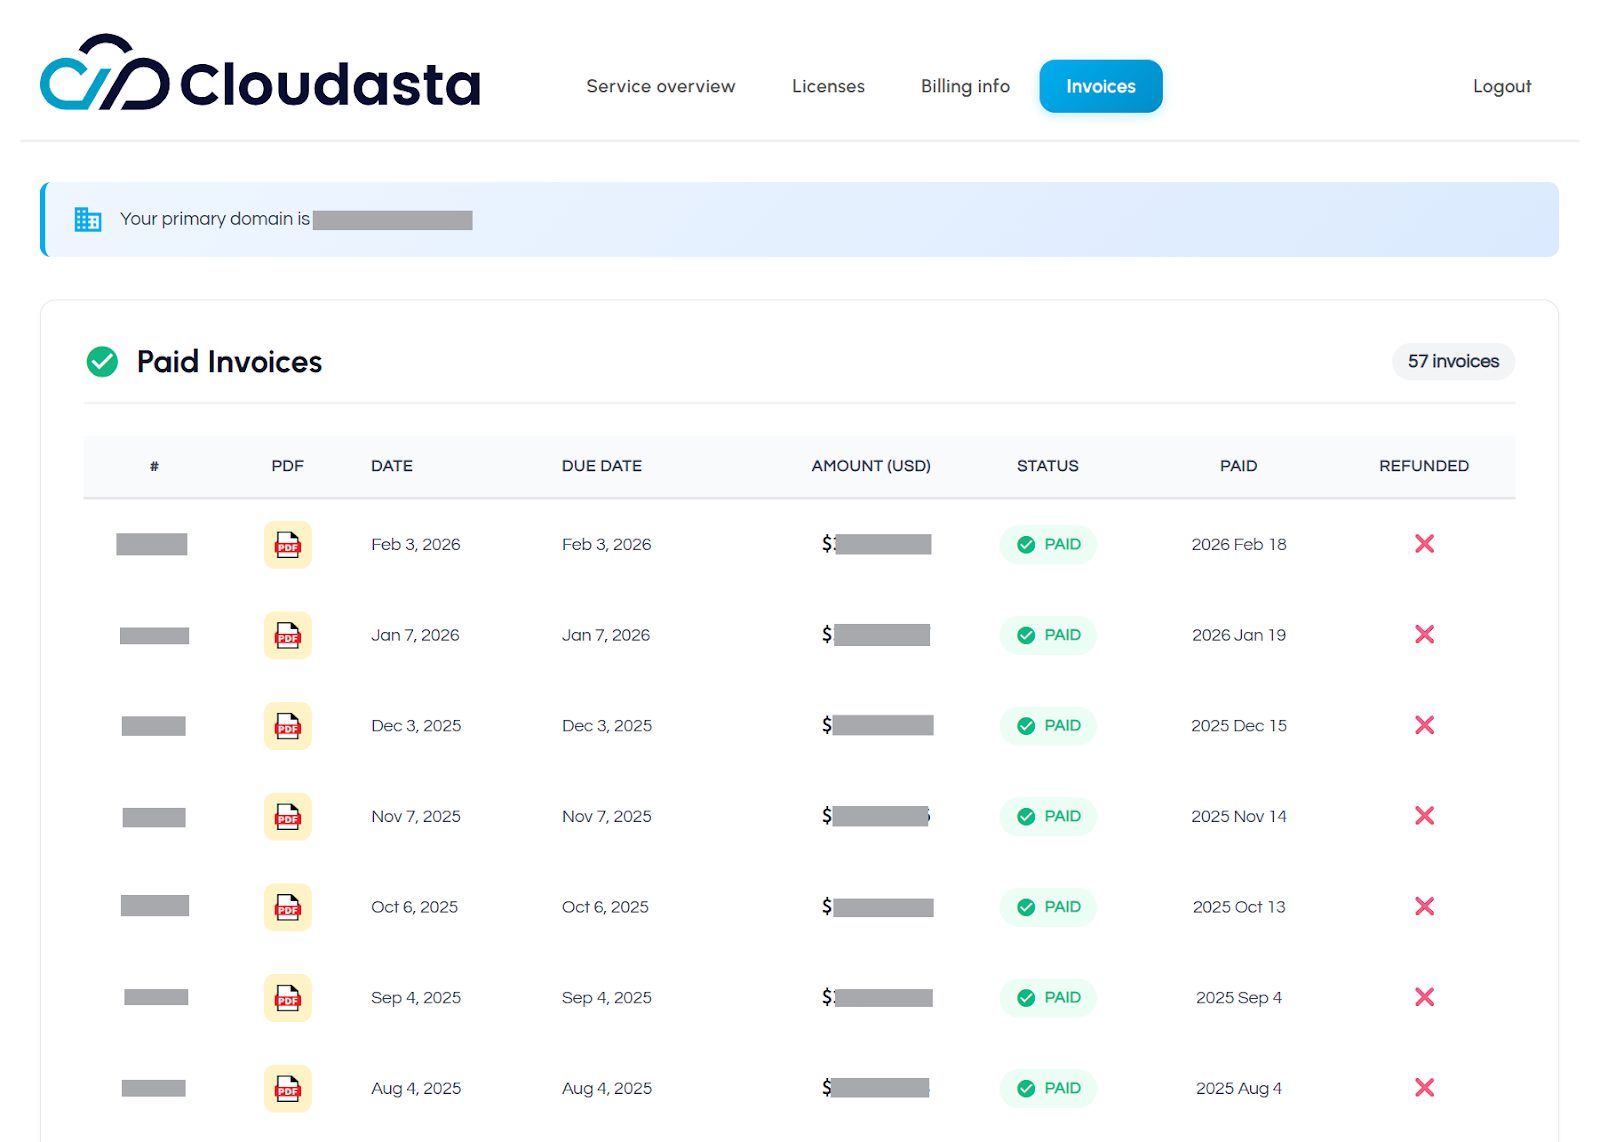1600x1142 pixels.
Task: Click PDF icon for Nov 7, 2025 invoice
Action: (287, 817)
